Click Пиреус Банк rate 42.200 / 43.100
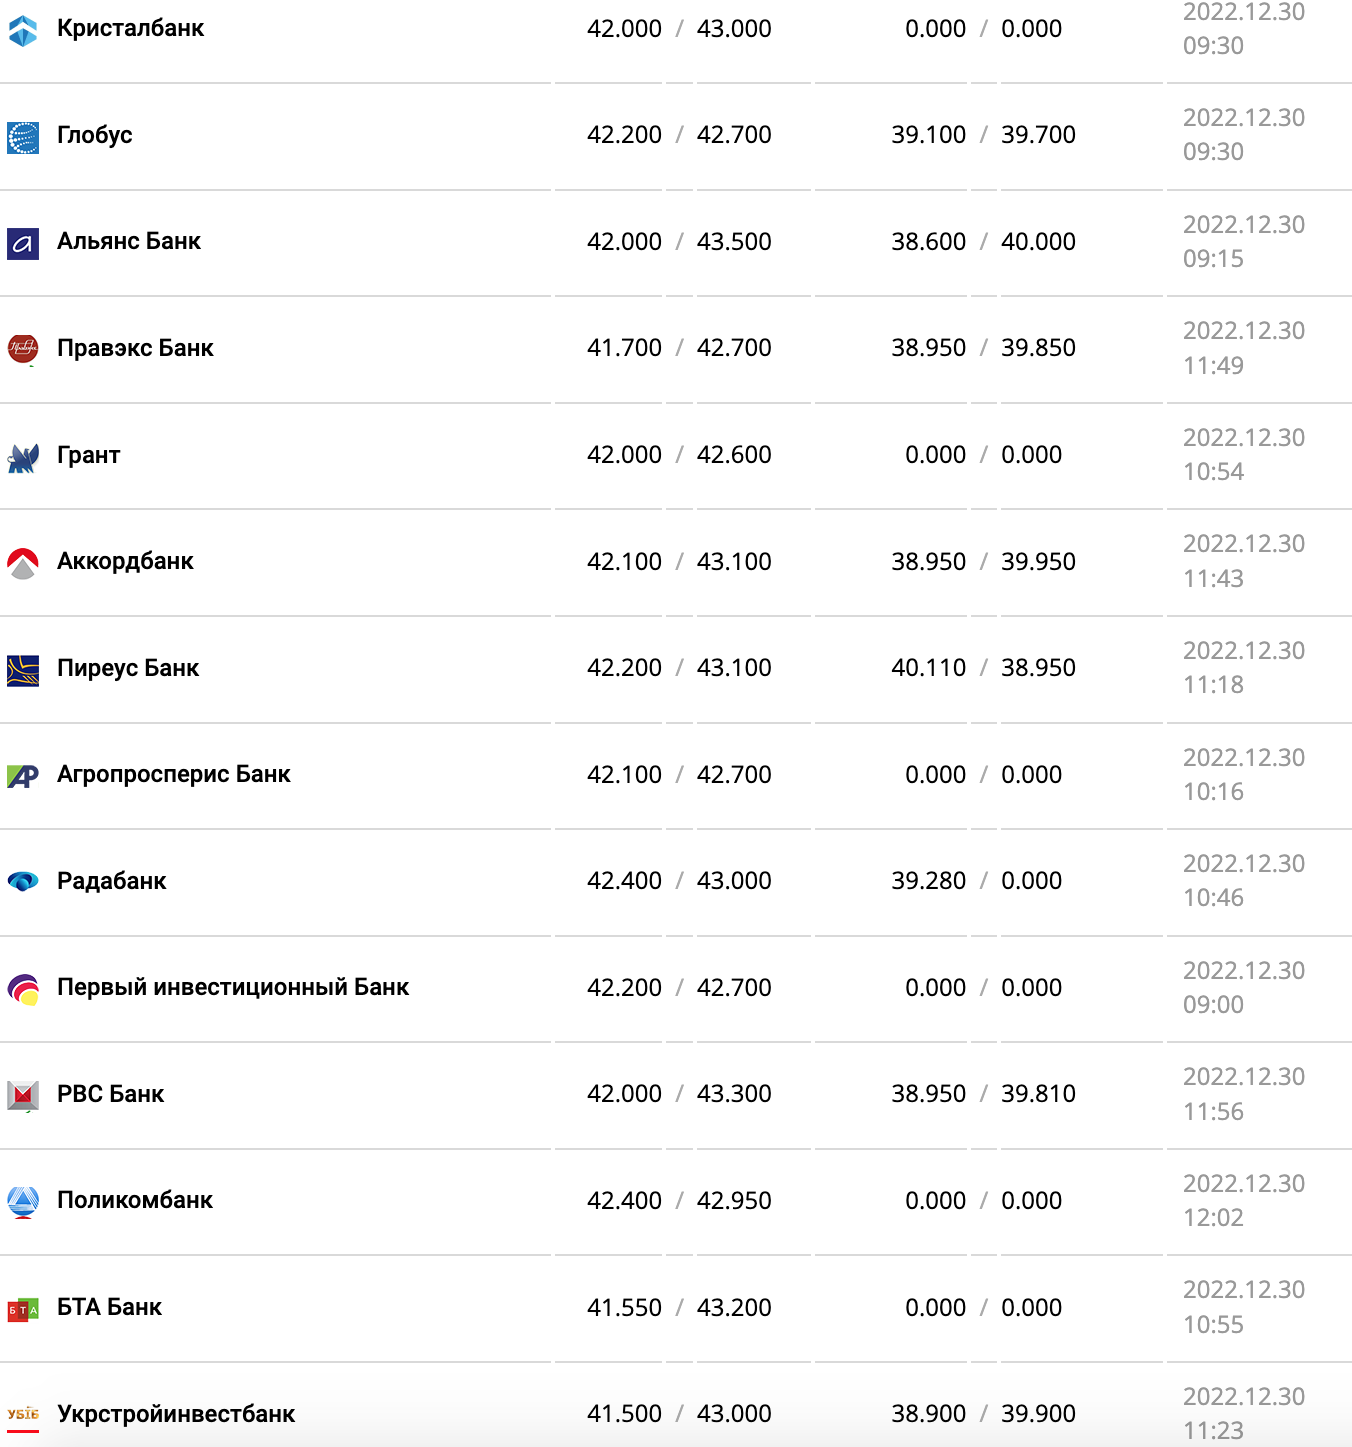This screenshot has width=1352, height=1447. (x=679, y=668)
